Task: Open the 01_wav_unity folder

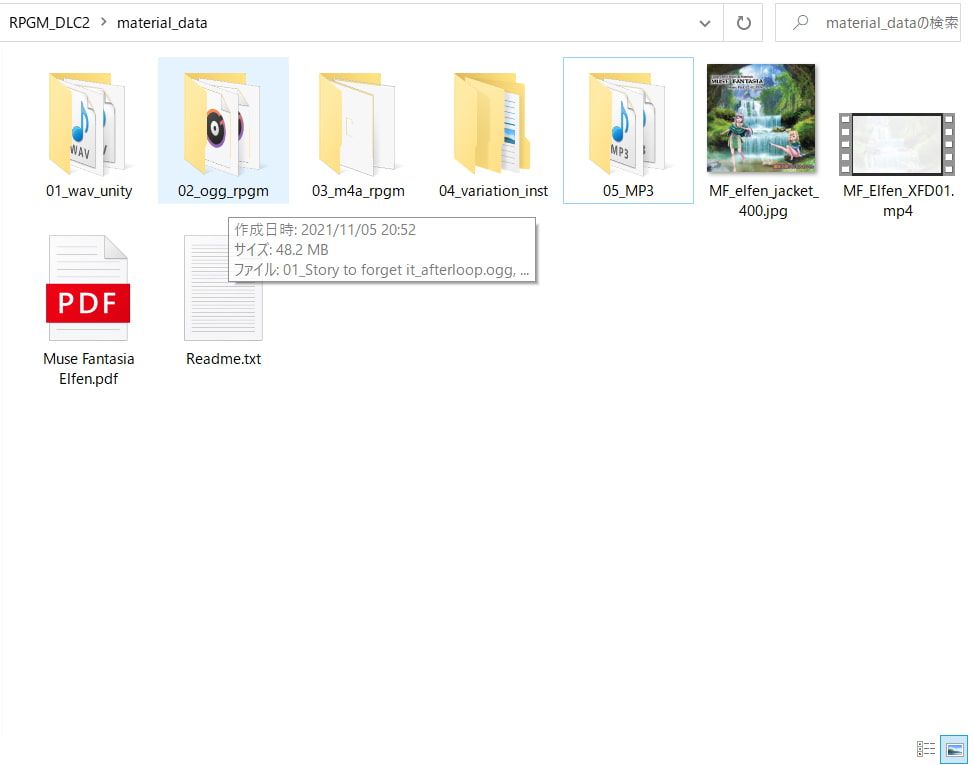Action: point(88,123)
